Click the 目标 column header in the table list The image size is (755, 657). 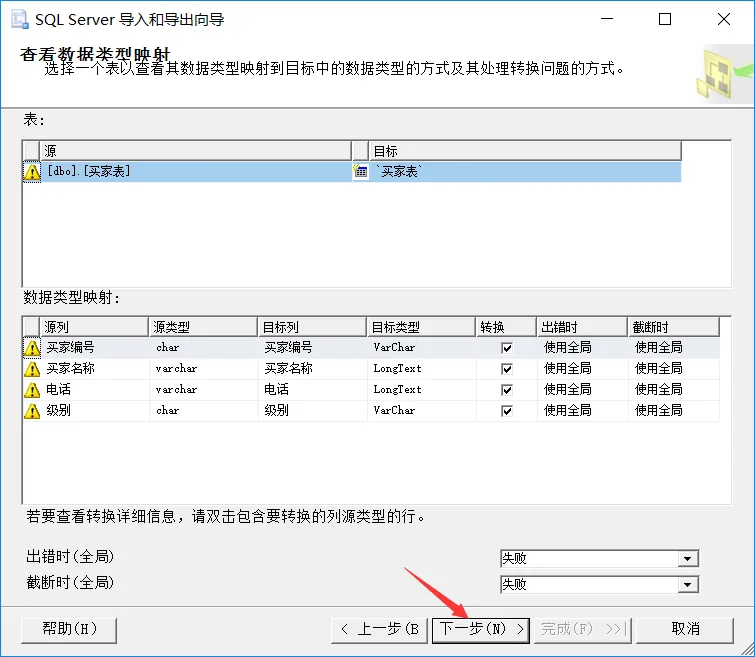coord(525,151)
